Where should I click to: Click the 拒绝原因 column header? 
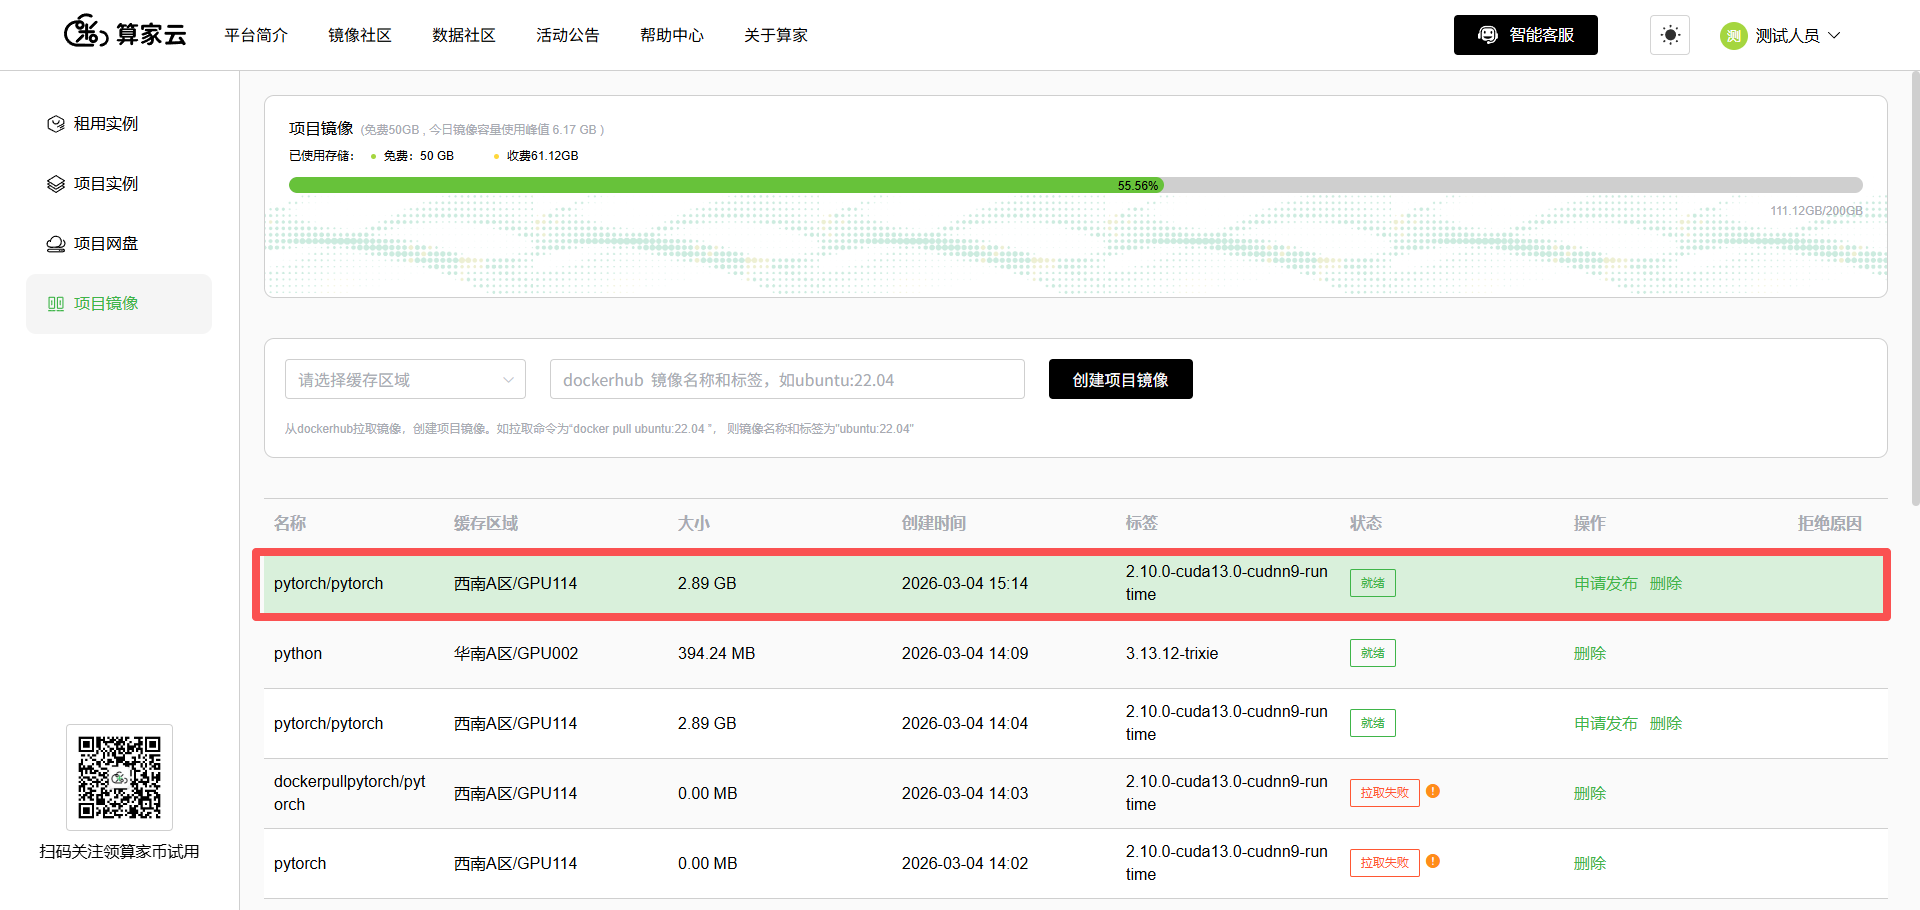point(1830,523)
